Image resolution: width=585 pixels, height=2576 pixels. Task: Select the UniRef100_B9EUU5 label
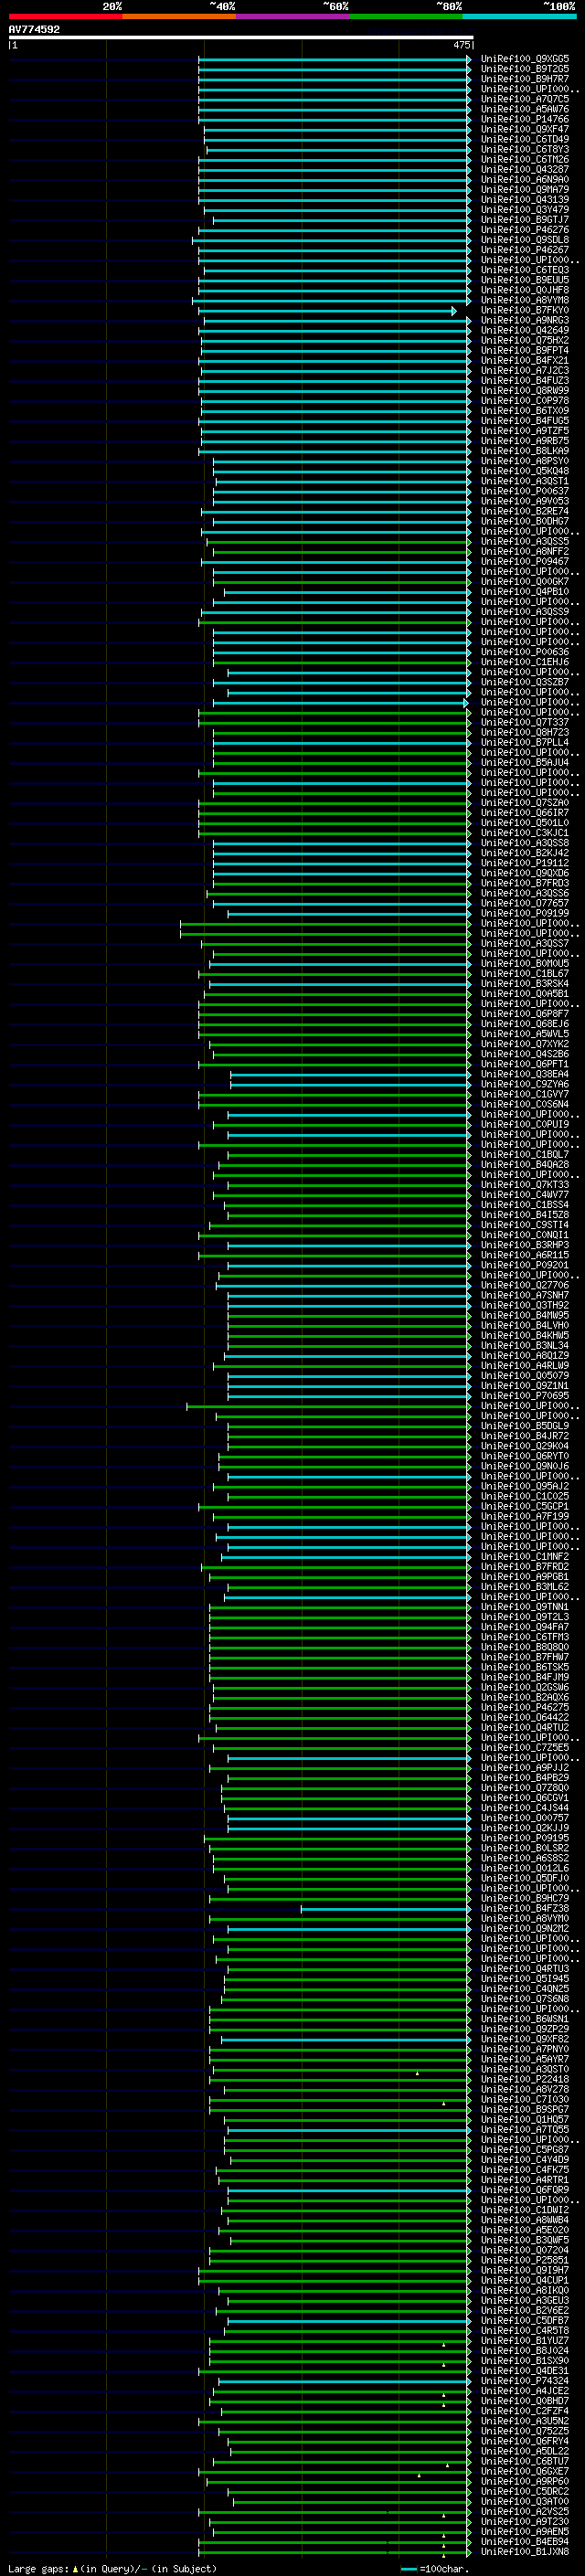coord(525,280)
